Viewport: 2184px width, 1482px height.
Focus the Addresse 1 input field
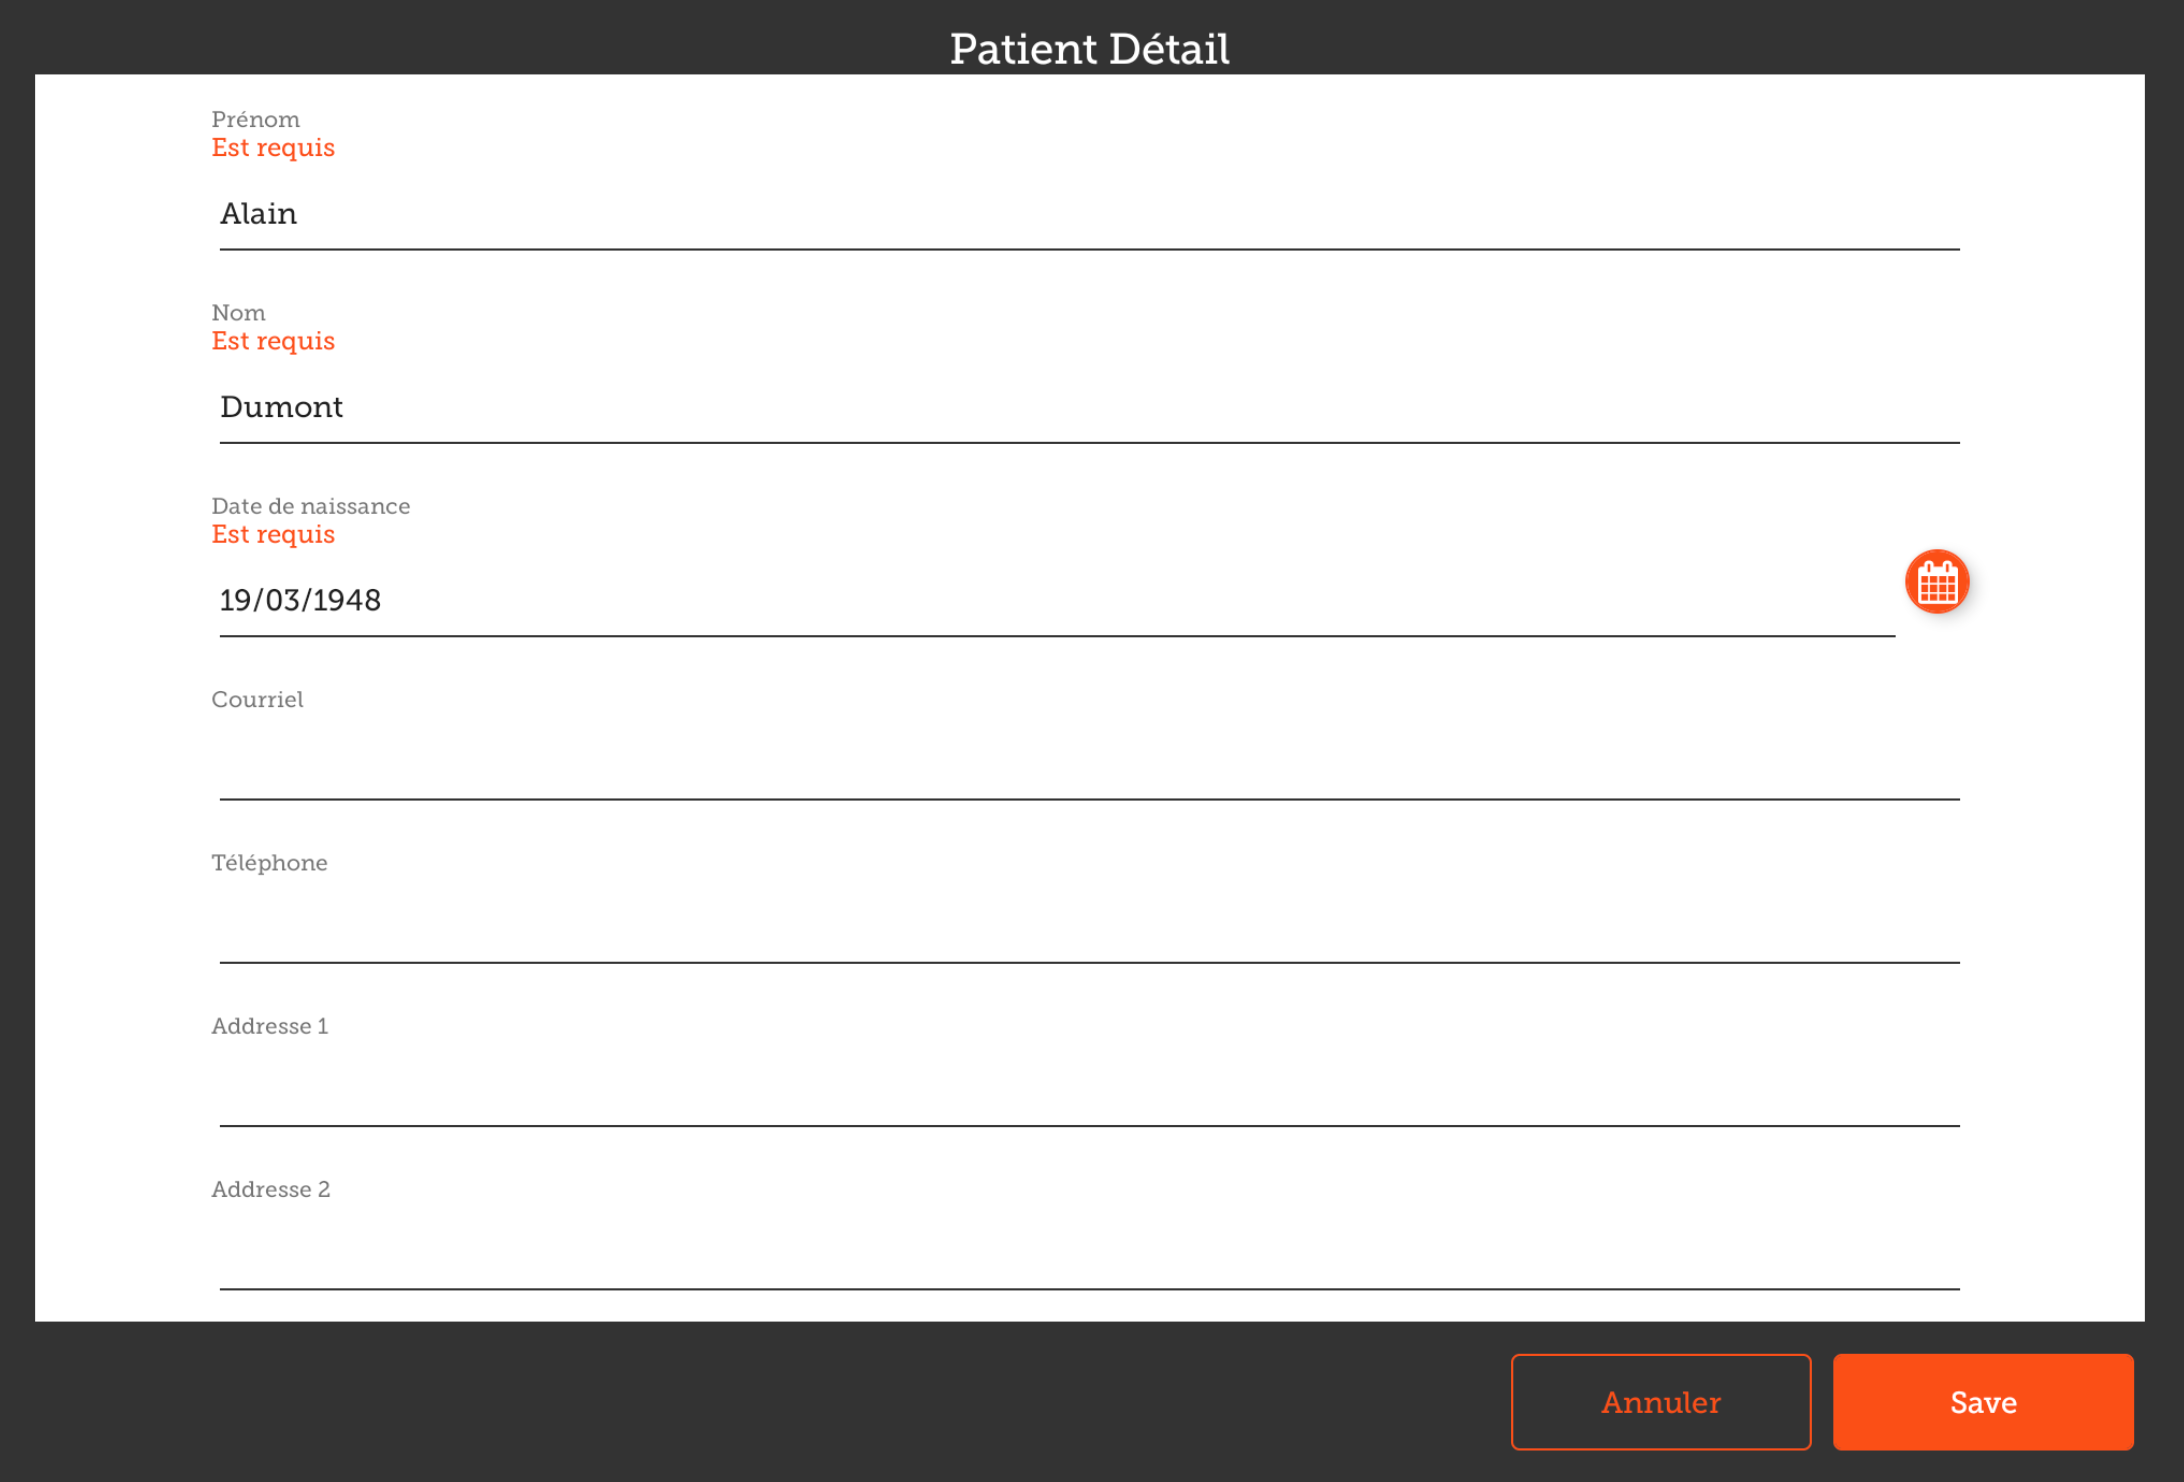coord(1088,1092)
